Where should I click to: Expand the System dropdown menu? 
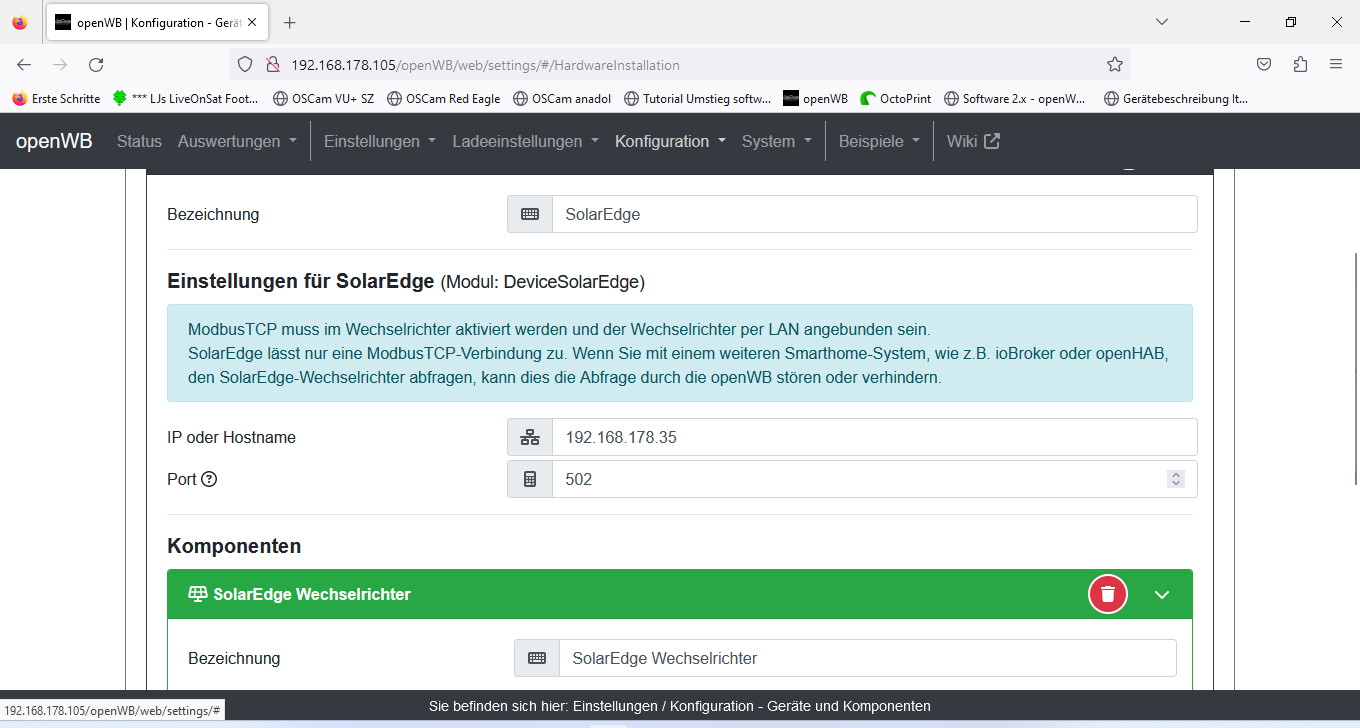(776, 141)
